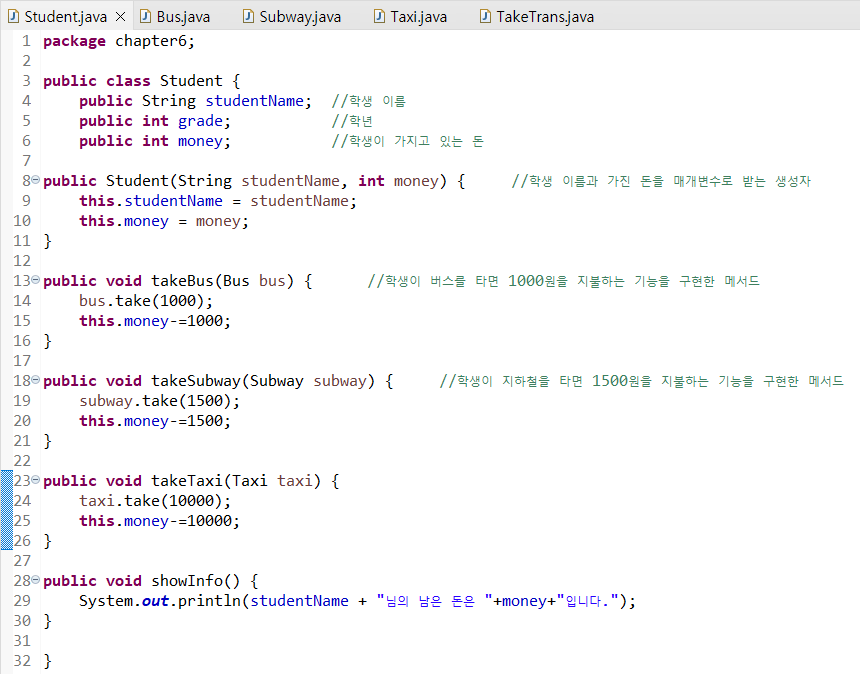860x674 pixels.
Task: Click parameter 'Taxi taxi' on line 23
Action: (272, 481)
